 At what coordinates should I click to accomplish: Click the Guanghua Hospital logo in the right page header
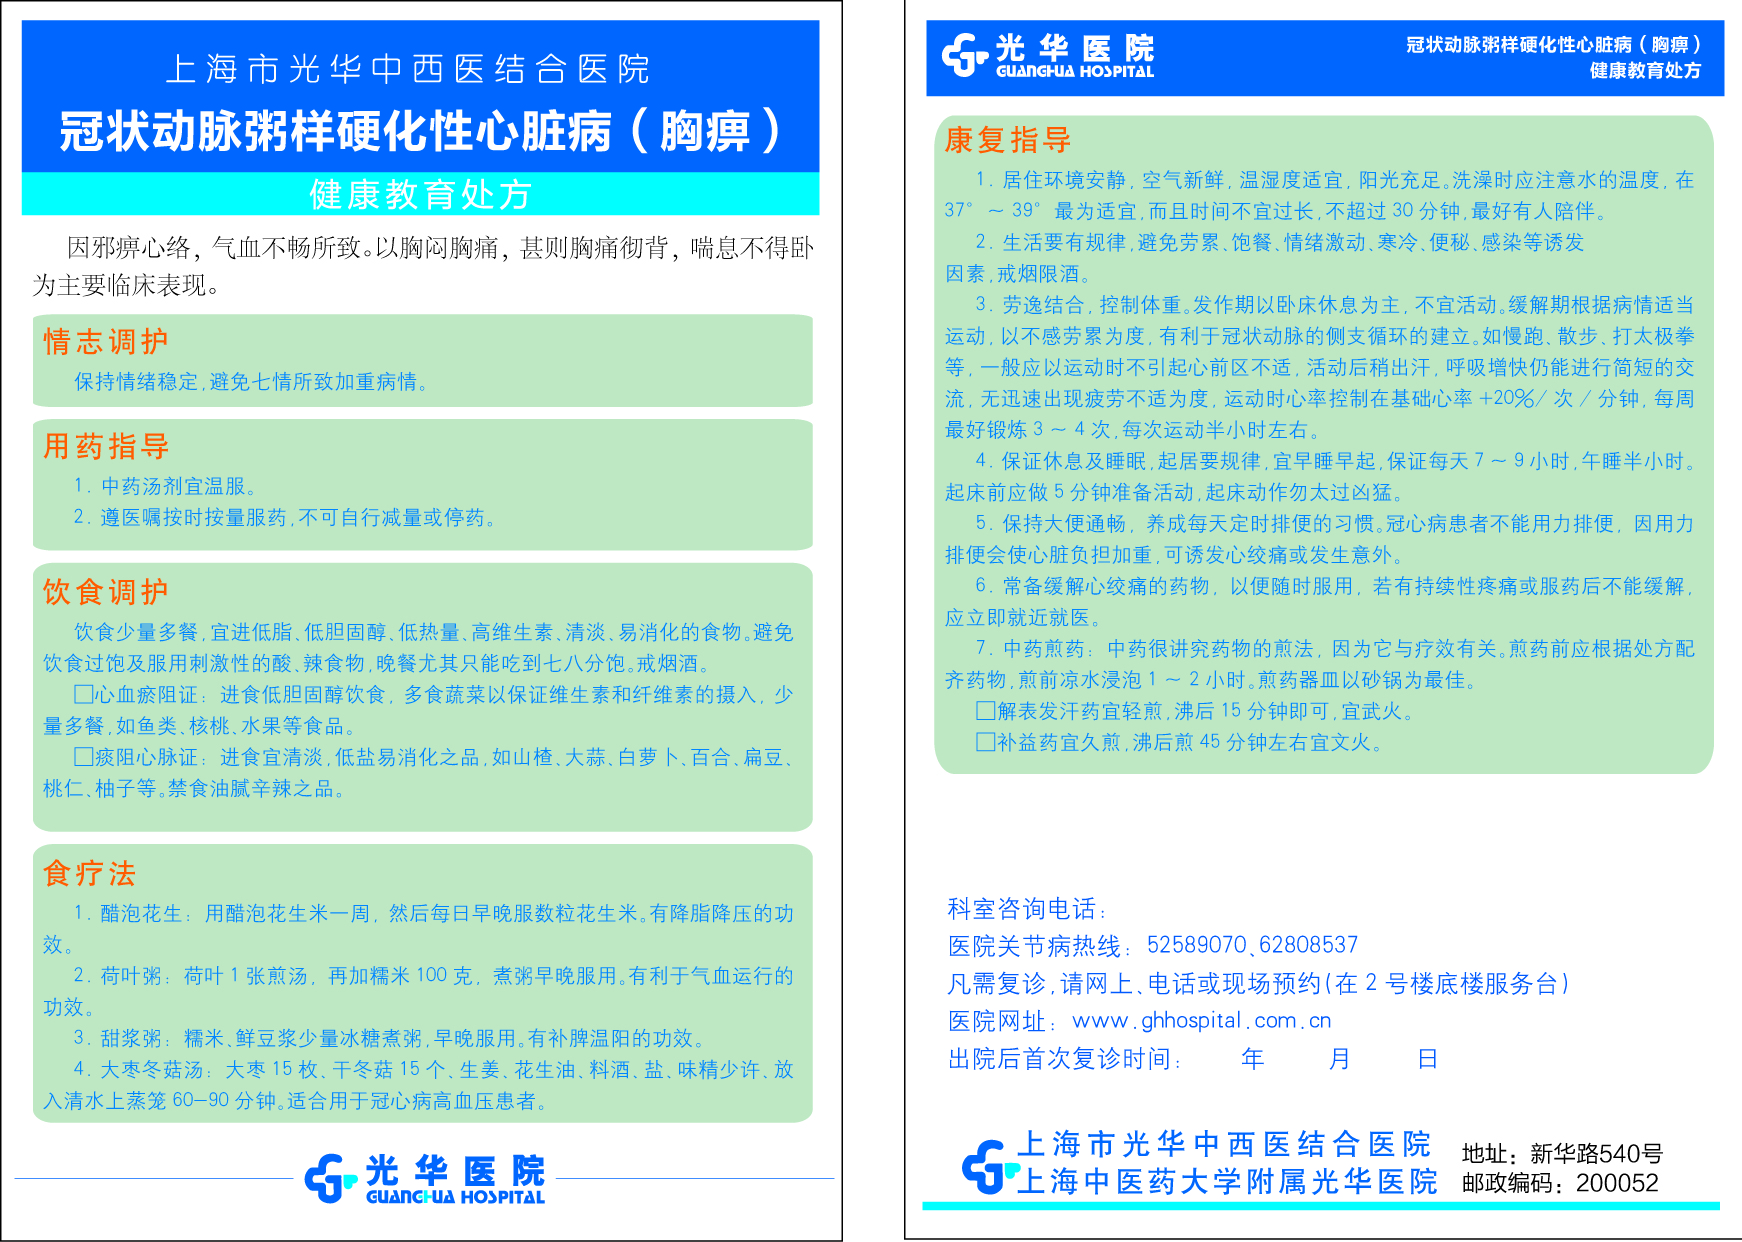click(x=1048, y=56)
